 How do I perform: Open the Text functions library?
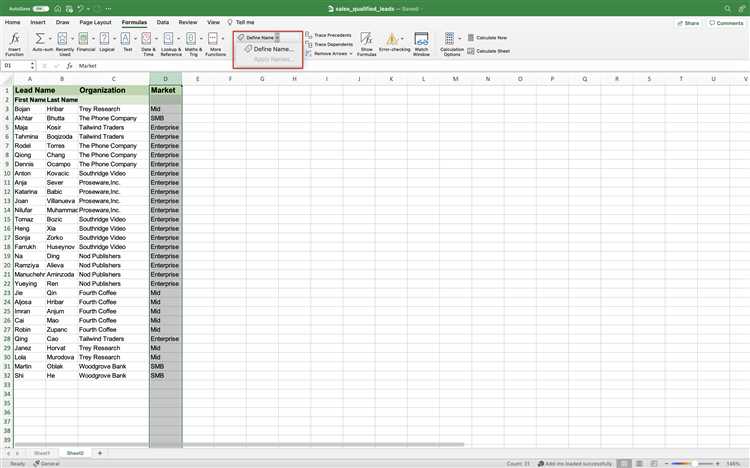tap(127, 42)
